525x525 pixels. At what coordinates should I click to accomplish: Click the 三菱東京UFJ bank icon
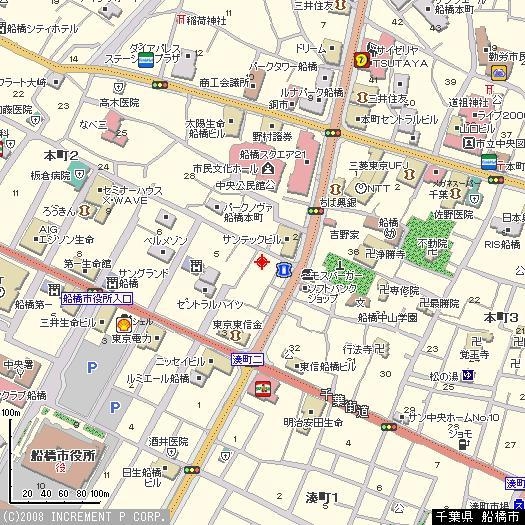(409, 174)
